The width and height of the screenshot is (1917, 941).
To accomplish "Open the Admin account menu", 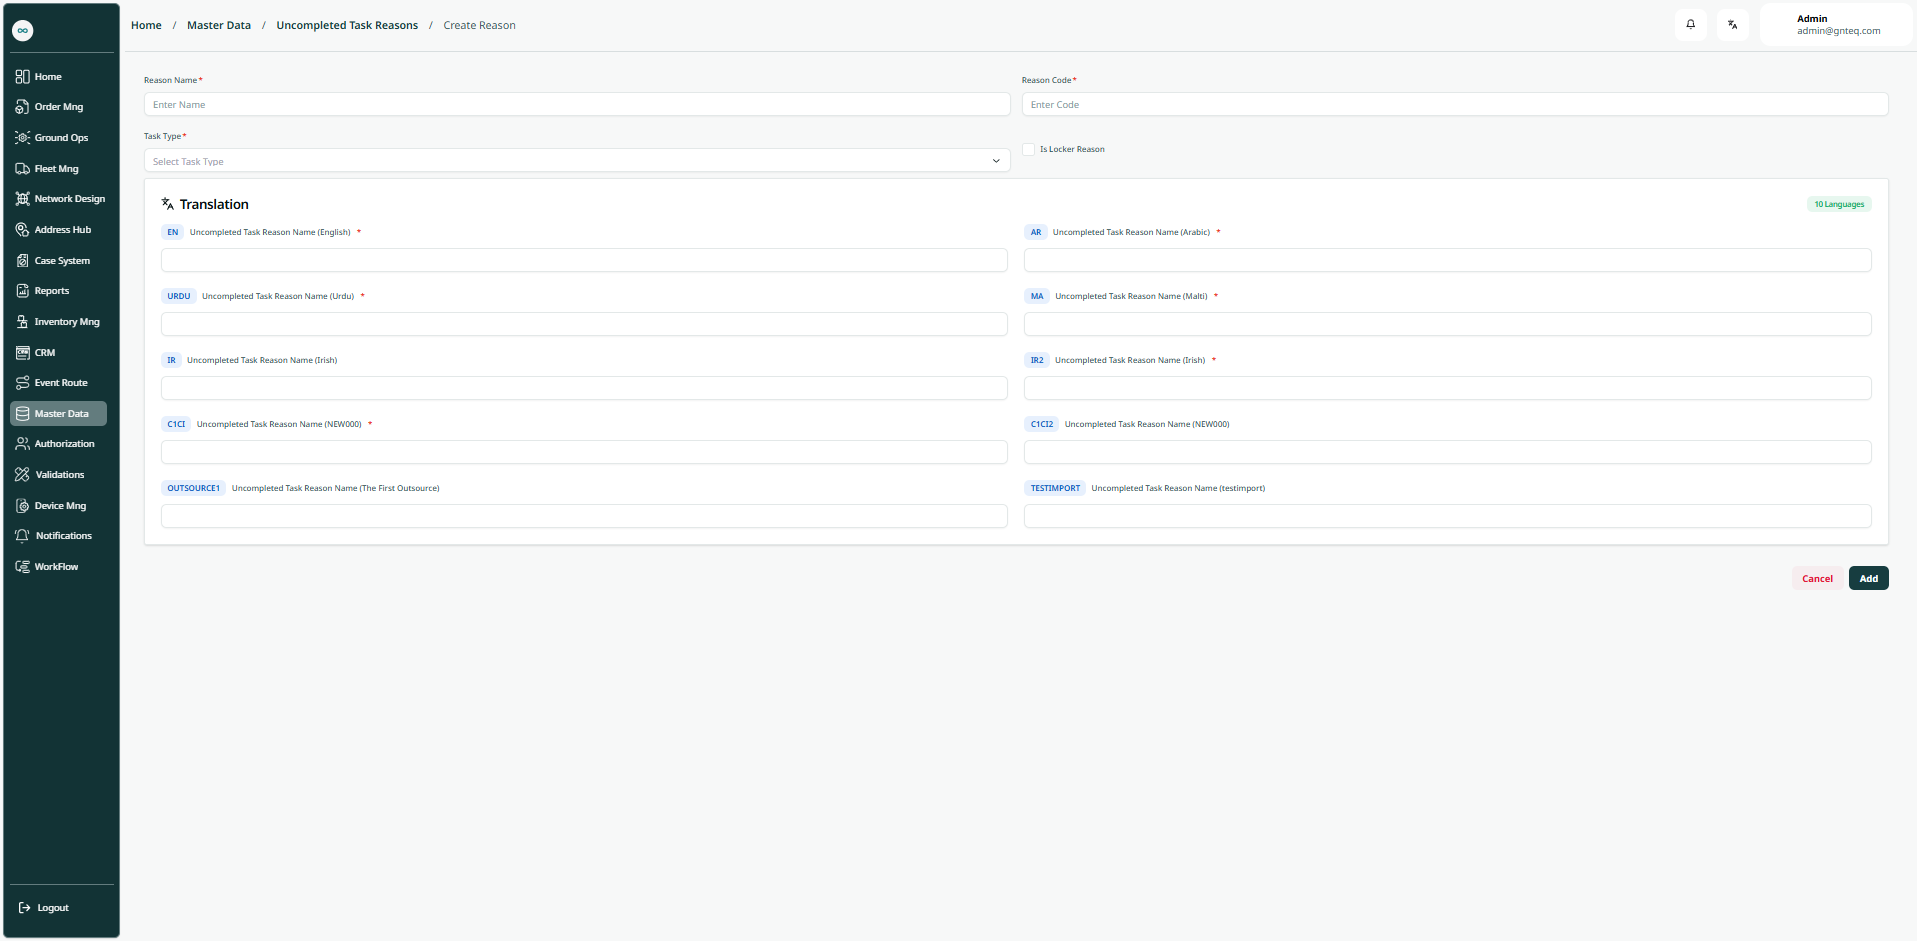I will click(x=1836, y=25).
